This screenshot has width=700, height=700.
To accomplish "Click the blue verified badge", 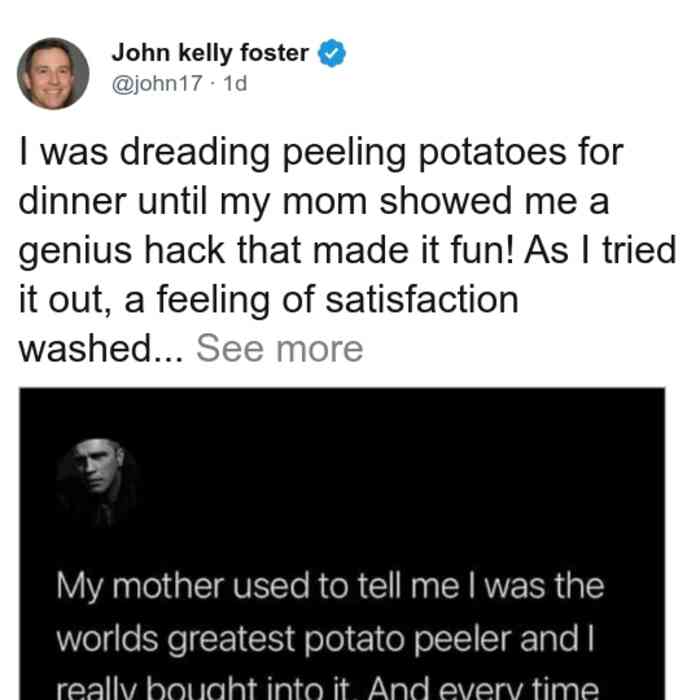I will tap(331, 53).
